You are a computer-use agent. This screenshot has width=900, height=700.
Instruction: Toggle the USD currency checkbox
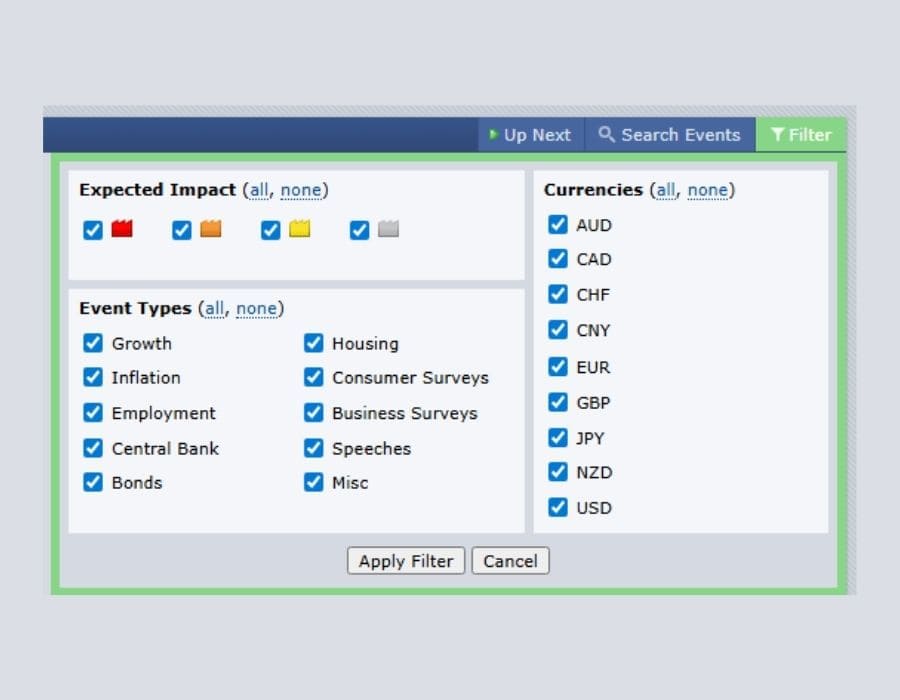coord(557,507)
